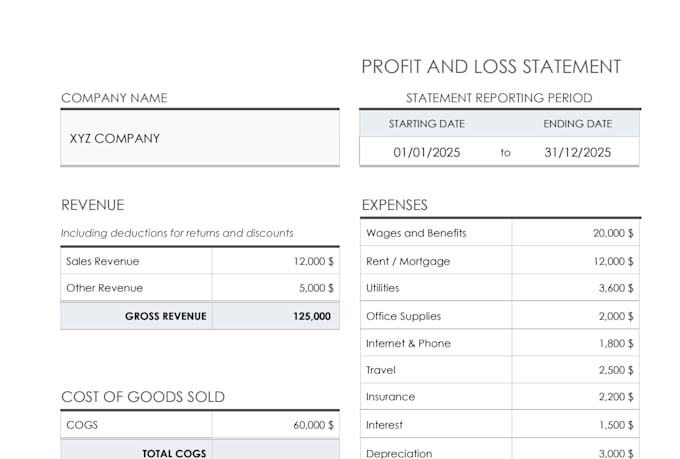Select the Sales Revenue label cell
The height and width of the screenshot is (459, 680).
pyautogui.click(x=137, y=261)
